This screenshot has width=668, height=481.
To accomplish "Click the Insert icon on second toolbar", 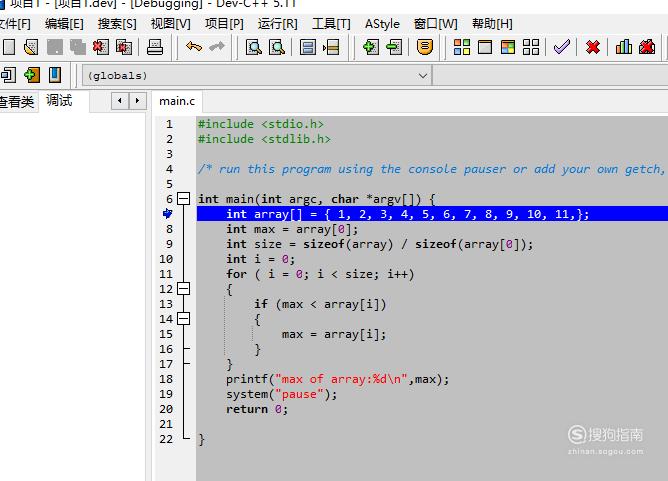I will pos(8,75).
